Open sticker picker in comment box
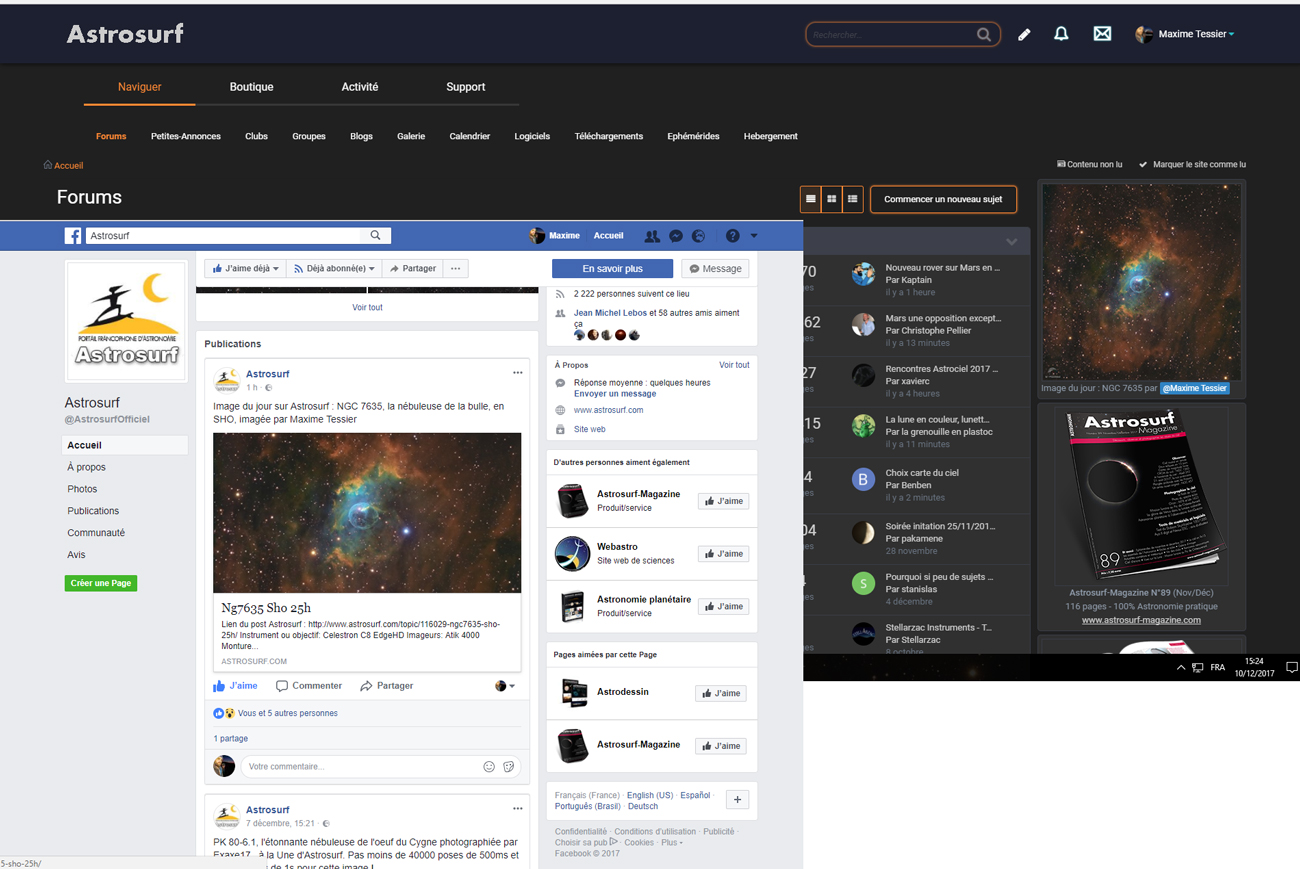The width and height of the screenshot is (1300, 869). tap(509, 767)
